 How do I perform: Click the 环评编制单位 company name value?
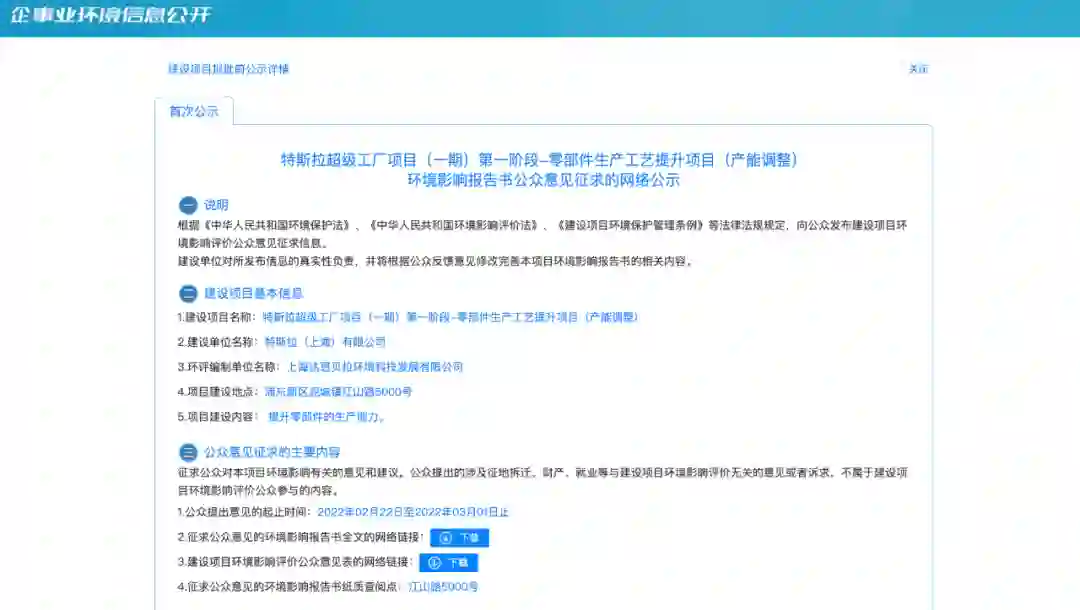(x=375, y=367)
